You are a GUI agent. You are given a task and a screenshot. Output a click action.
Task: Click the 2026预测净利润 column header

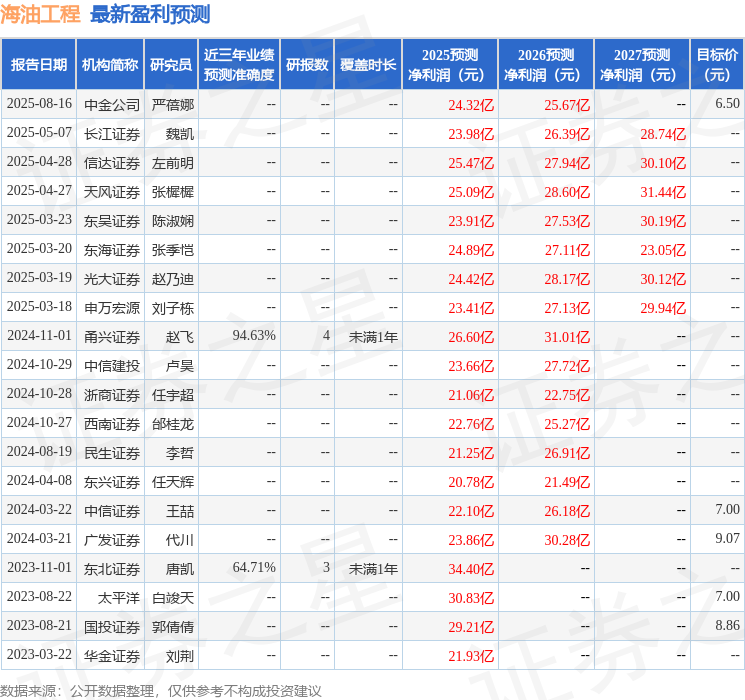pyautogui.click(x=545, y=65)
